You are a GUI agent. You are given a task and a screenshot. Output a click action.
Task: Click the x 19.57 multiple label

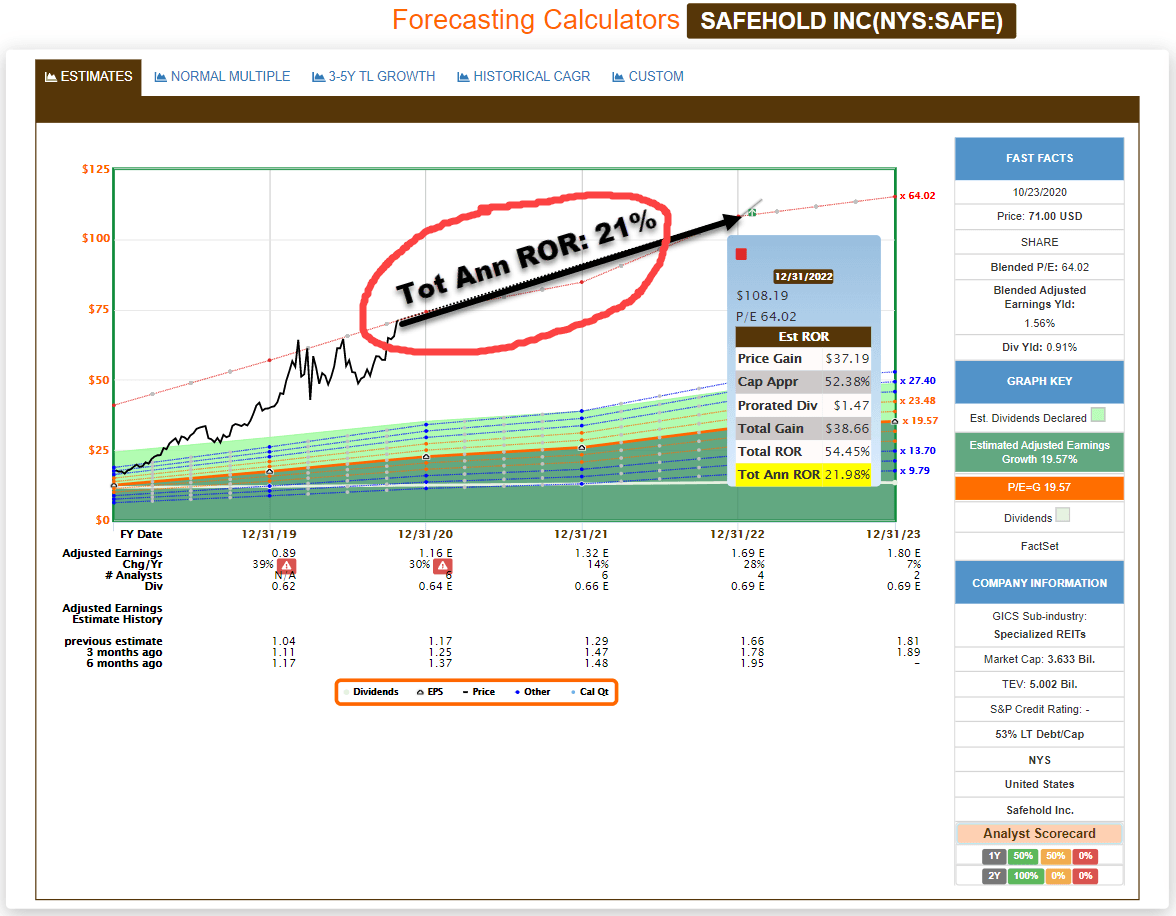click(920, 421)
